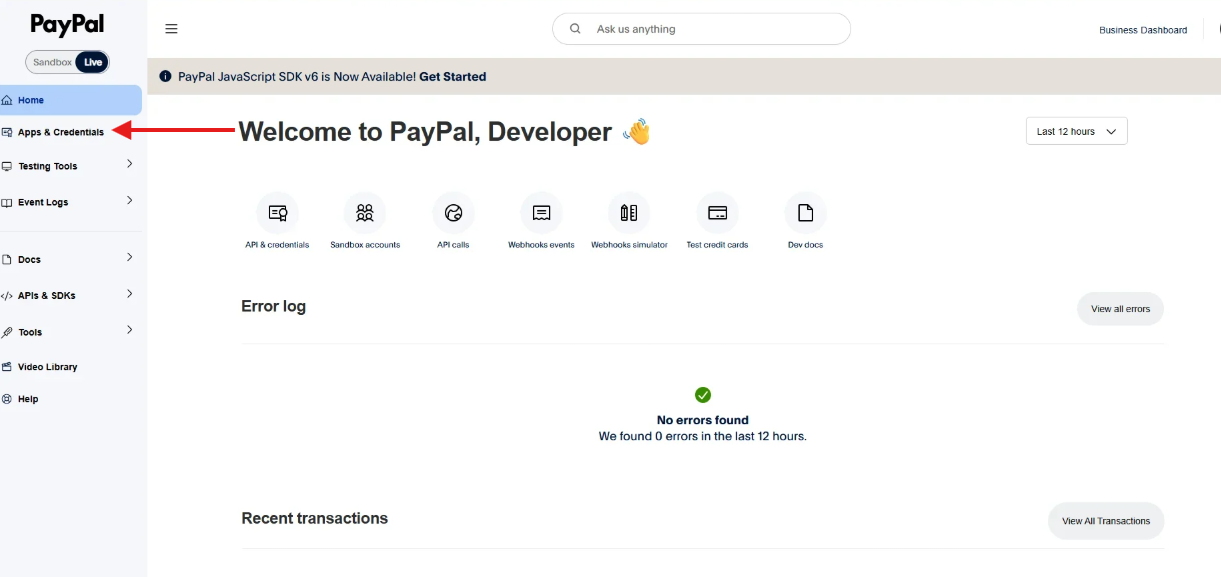Viewport: 1221px width, 577px height.
Task: Click the Help lifebuoy icon
Action: coord(7,399)
